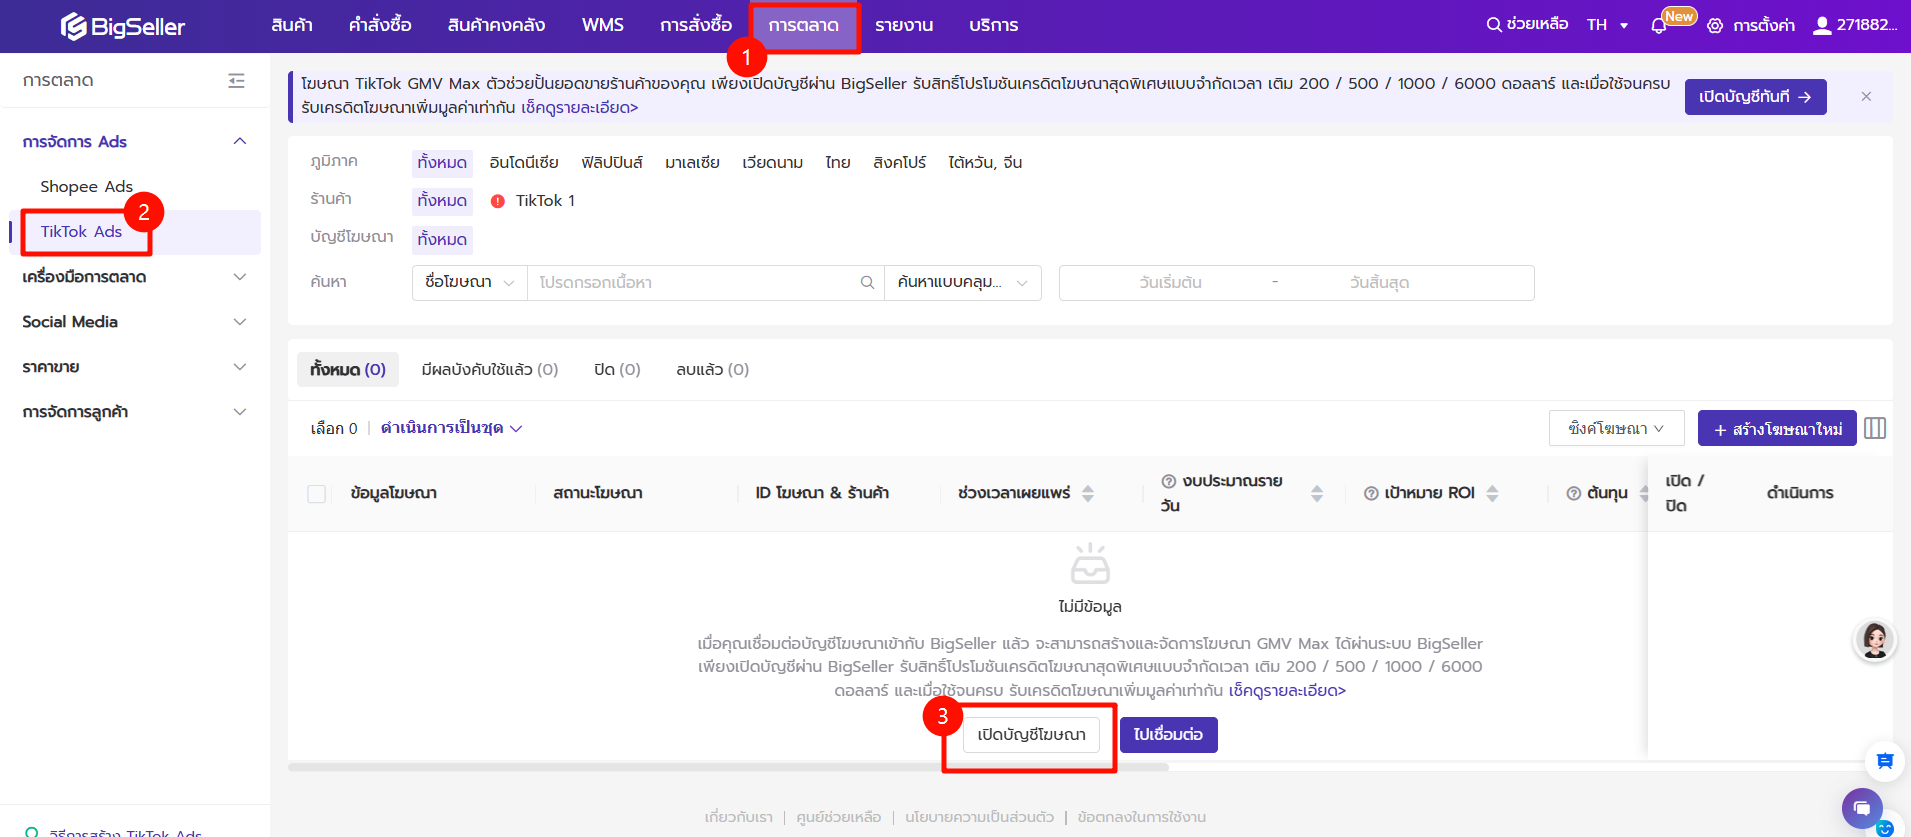Open the customer support avatar chat
Image resolution: width=1911 pixels, height=837 pixels.
pos(1874,640)
